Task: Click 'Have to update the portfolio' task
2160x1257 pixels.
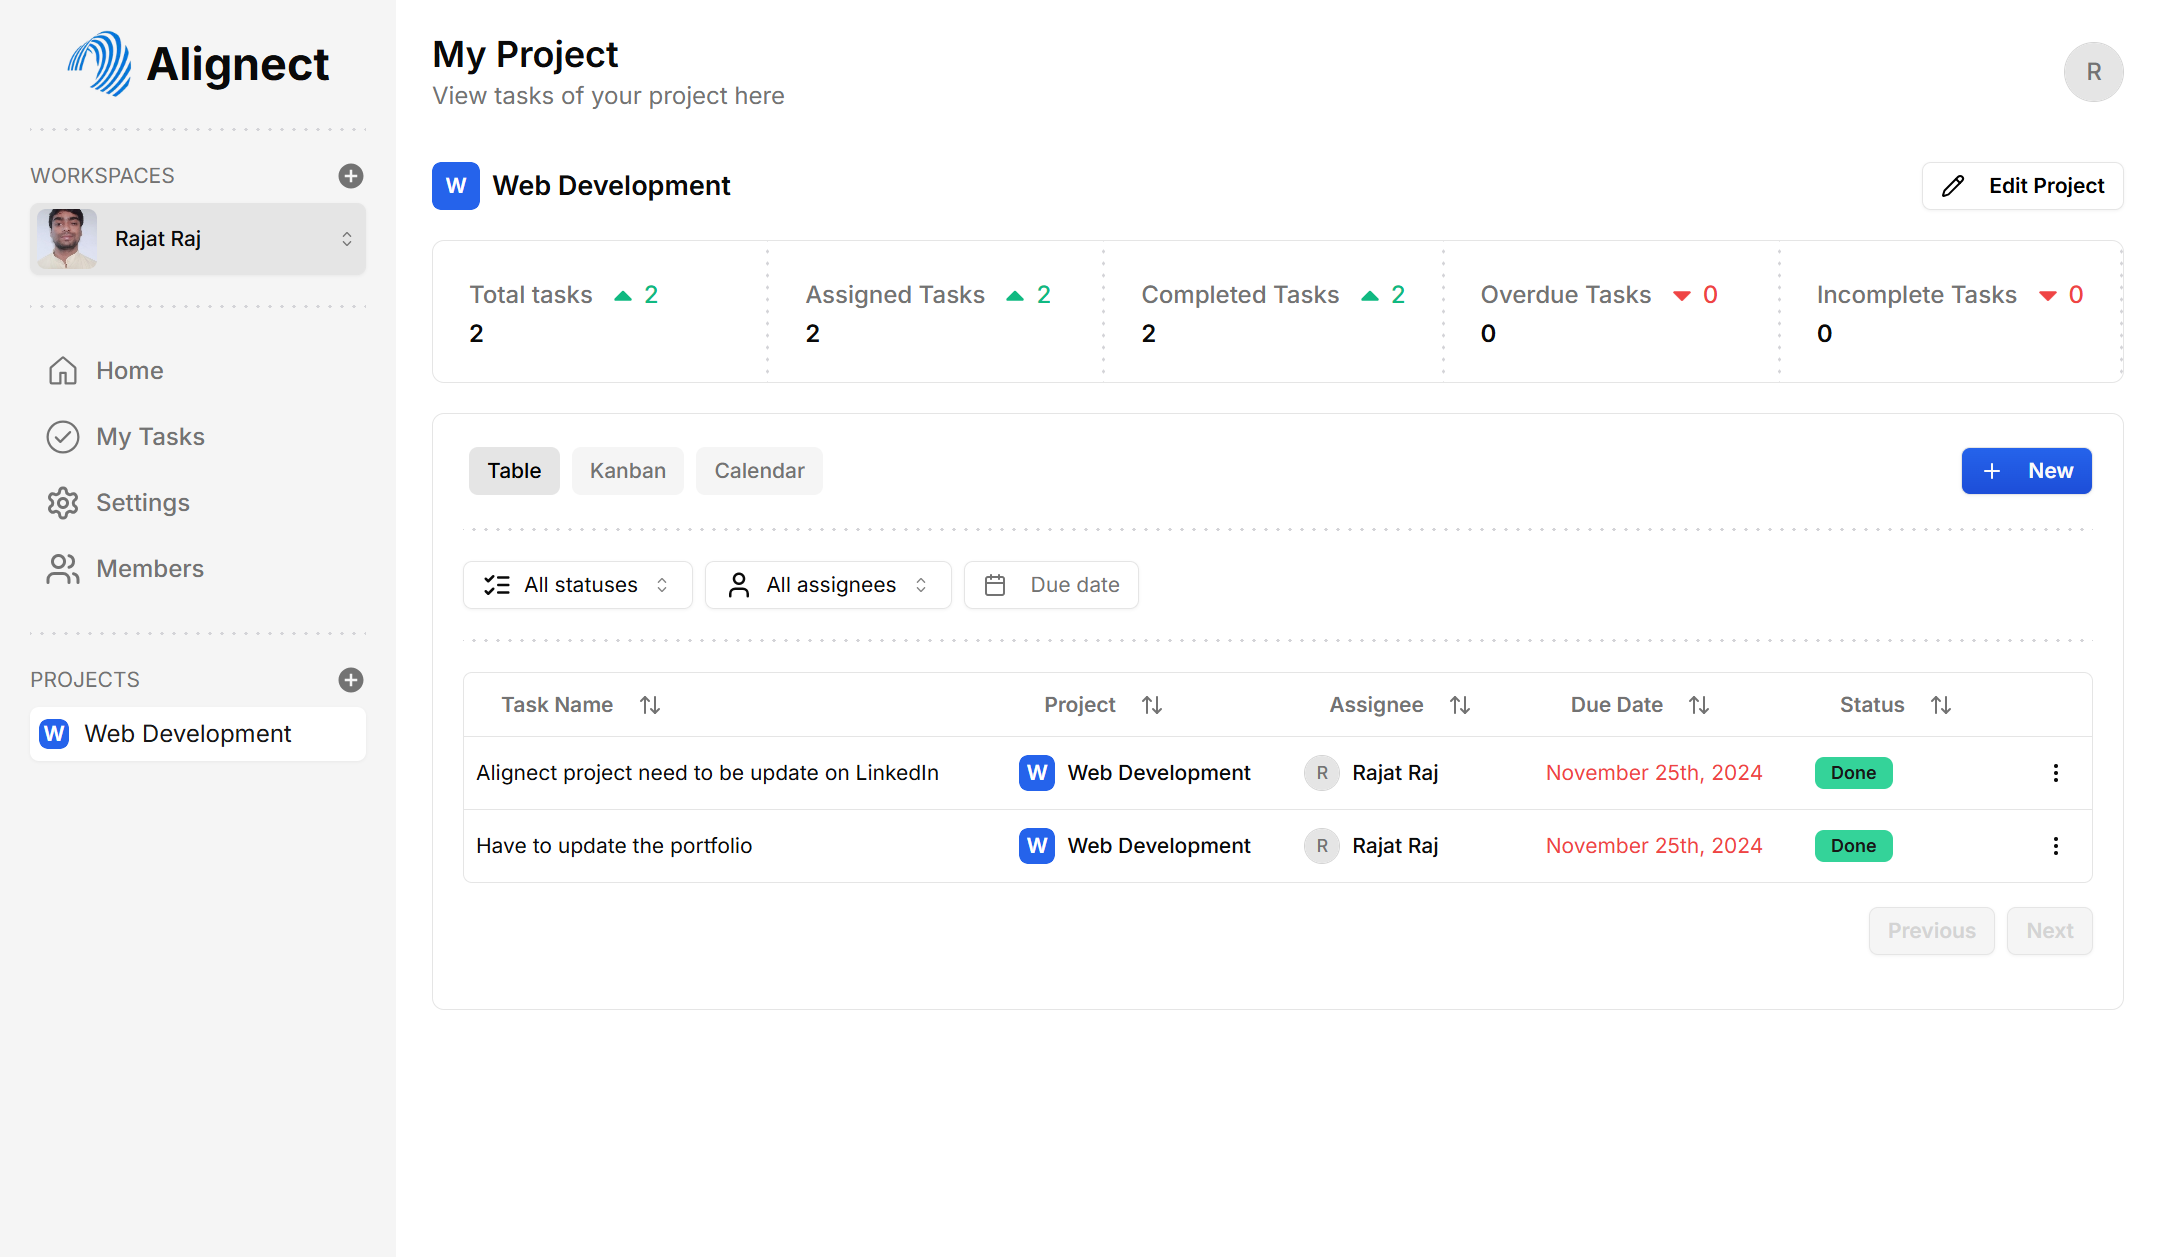Action: click(614, 846)
